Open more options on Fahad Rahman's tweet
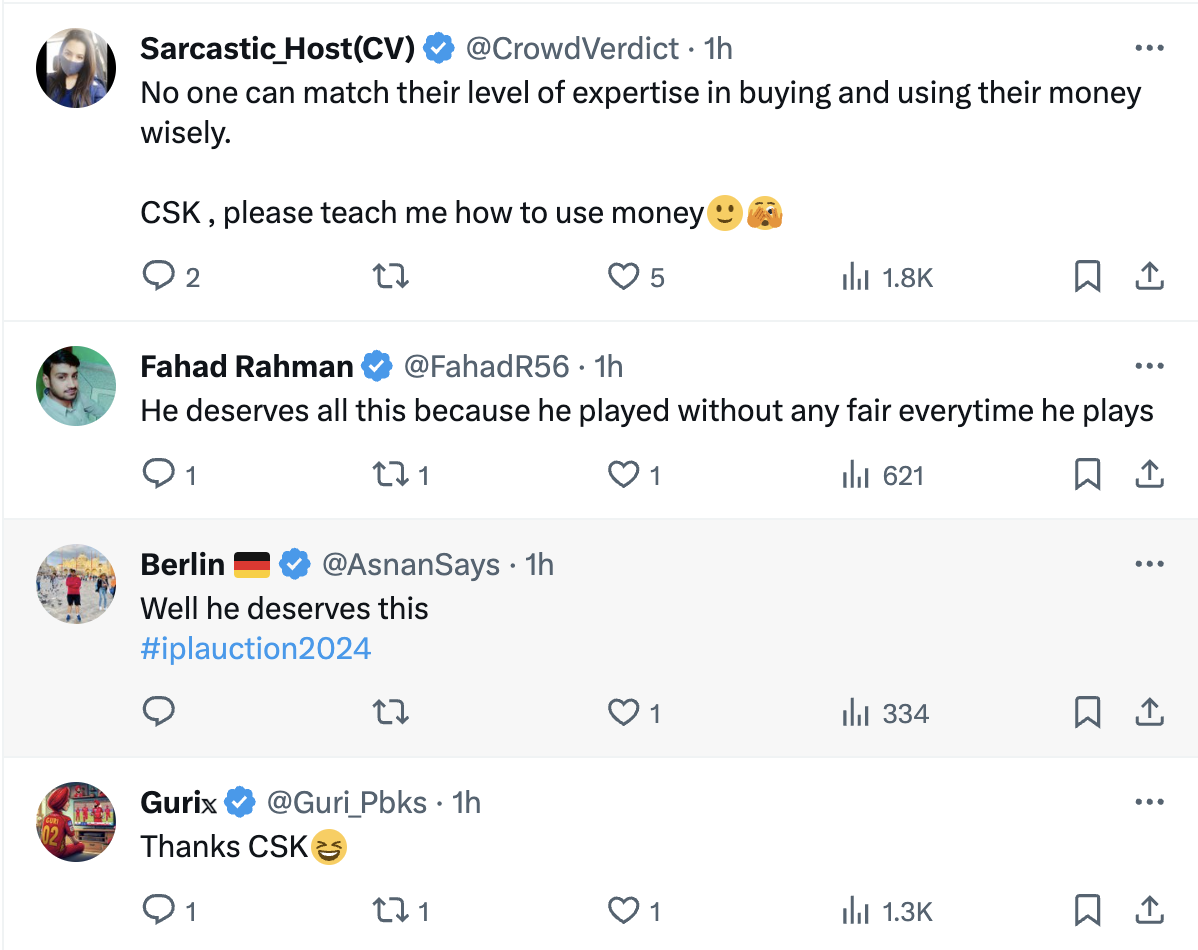The image size is (1198, 950). click(1150, 367)
